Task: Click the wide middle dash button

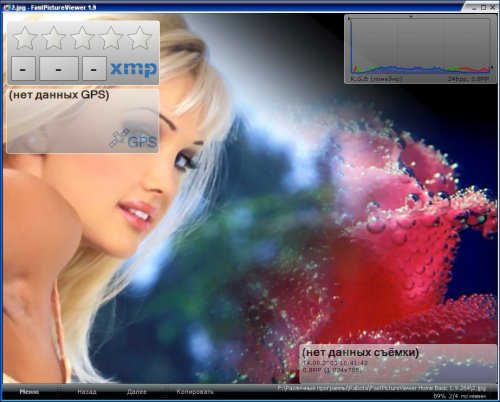Action: [59, 69]
